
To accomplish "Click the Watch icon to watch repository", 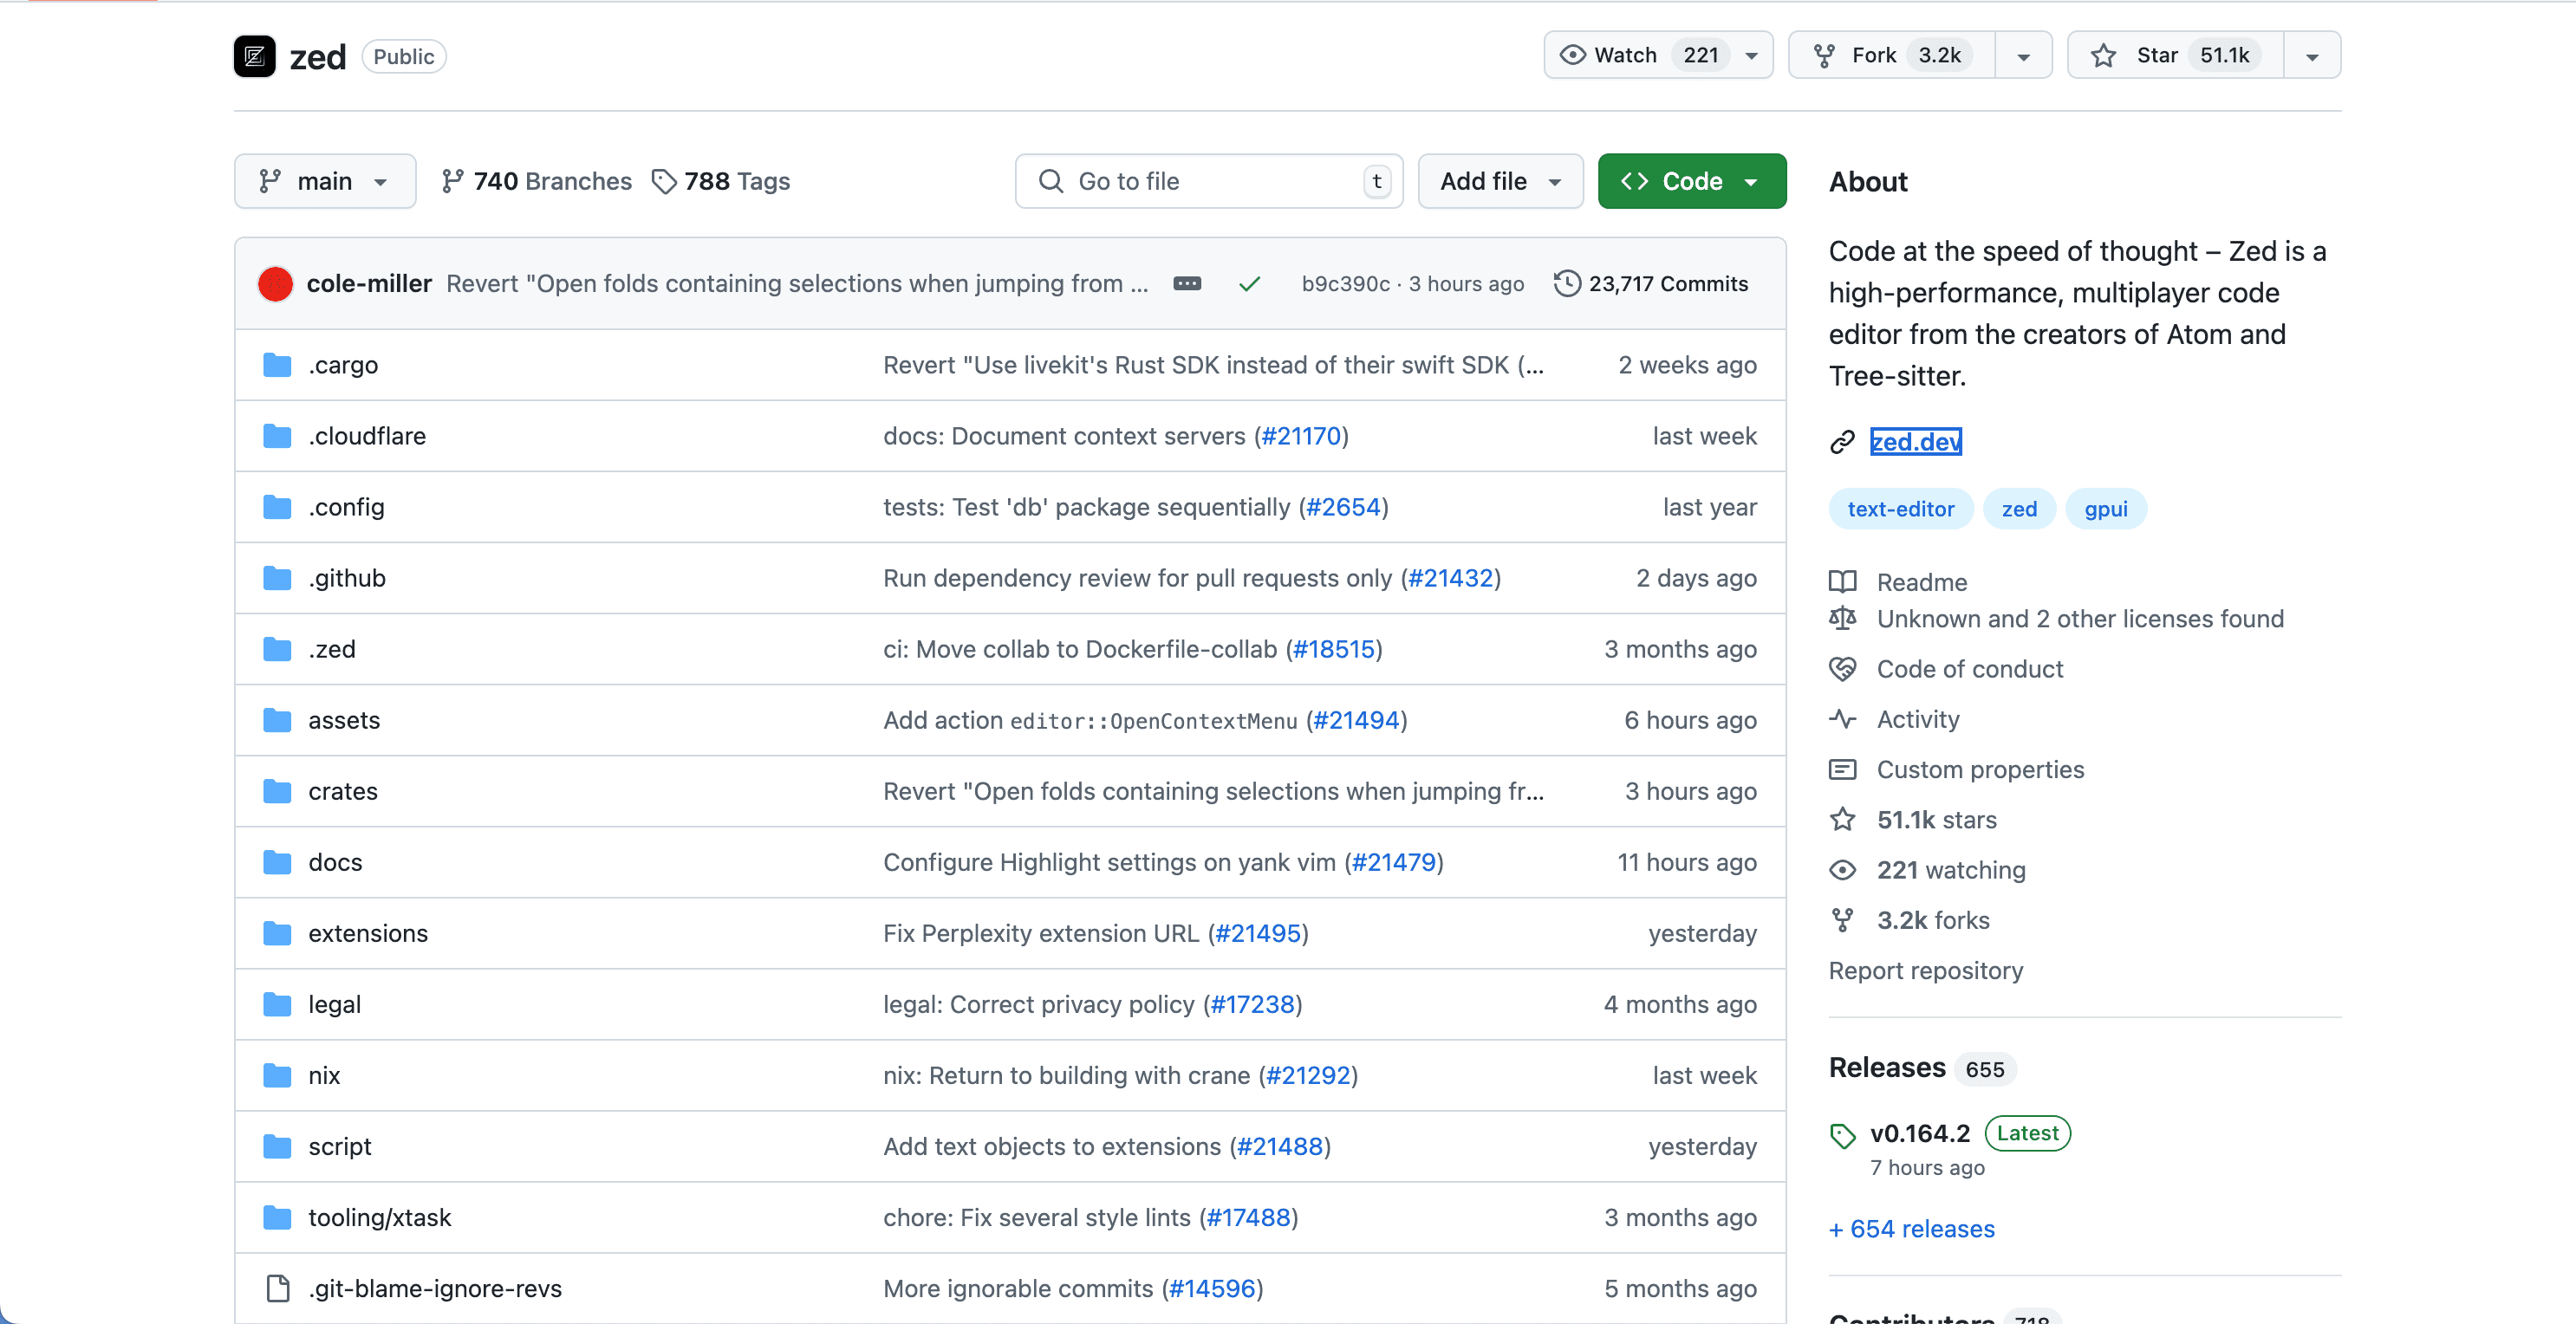I will [x=1571, y=54].
